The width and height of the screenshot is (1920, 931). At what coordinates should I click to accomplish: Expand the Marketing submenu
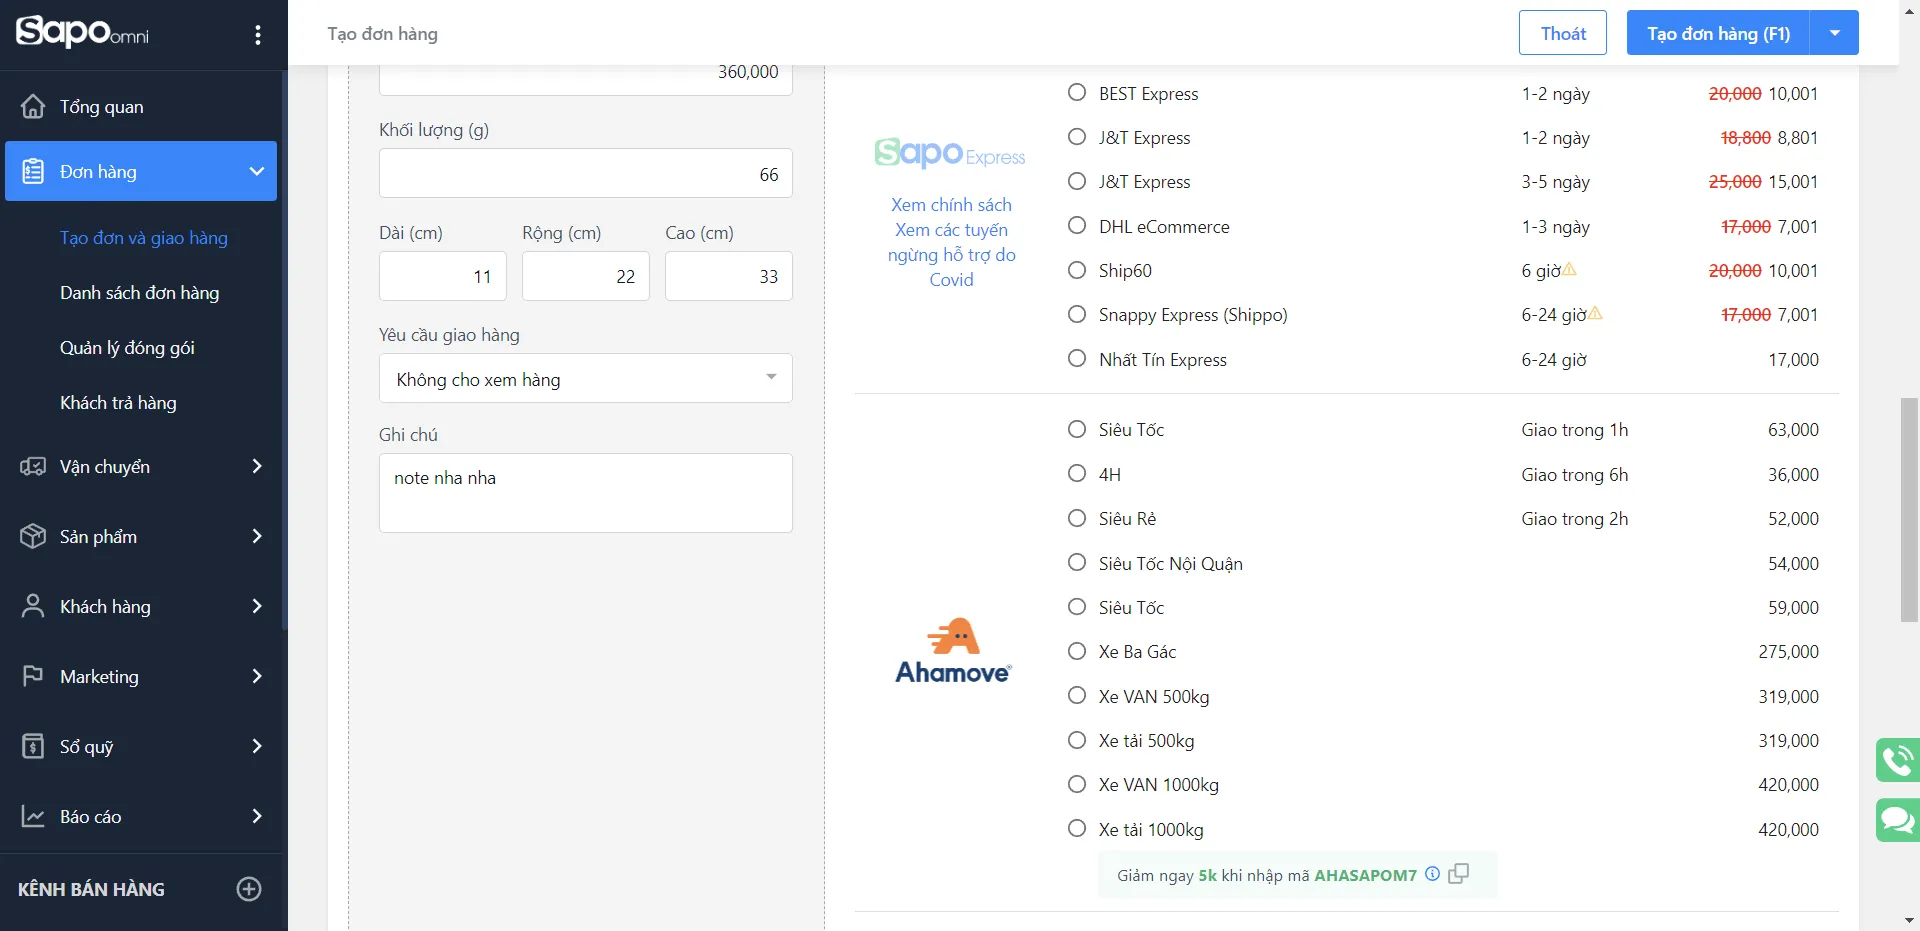click(x=257, y=676)
